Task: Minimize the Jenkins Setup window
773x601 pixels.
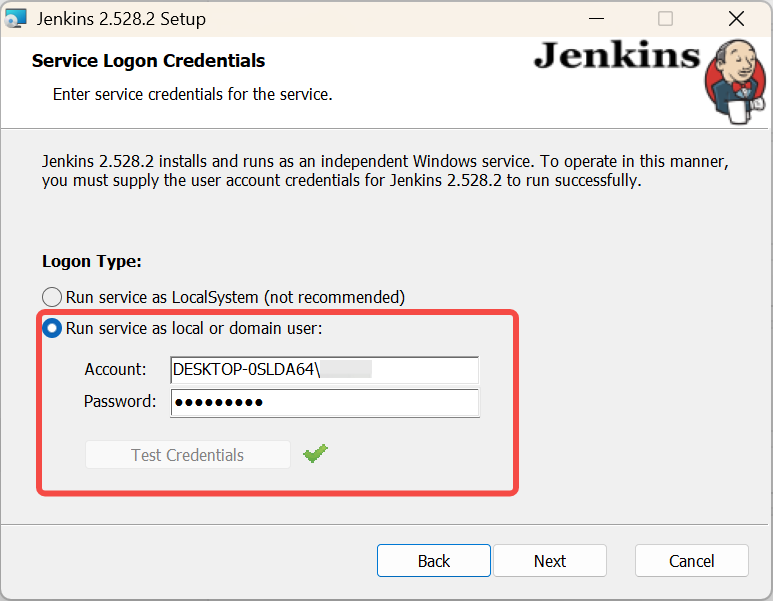Action: click(596, 19)
